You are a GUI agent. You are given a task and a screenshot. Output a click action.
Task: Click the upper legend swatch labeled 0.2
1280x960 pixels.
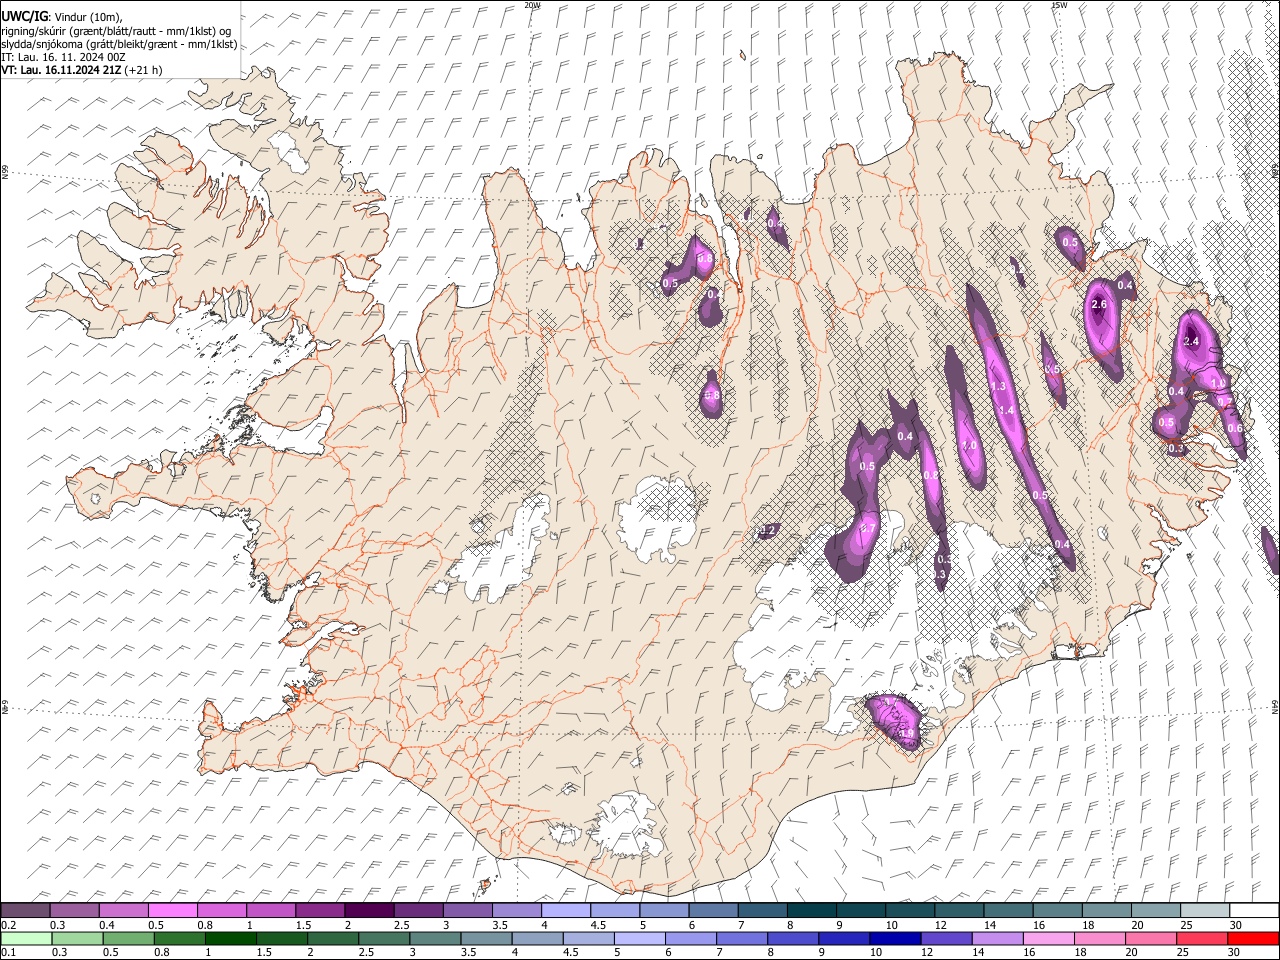point(25,911)
